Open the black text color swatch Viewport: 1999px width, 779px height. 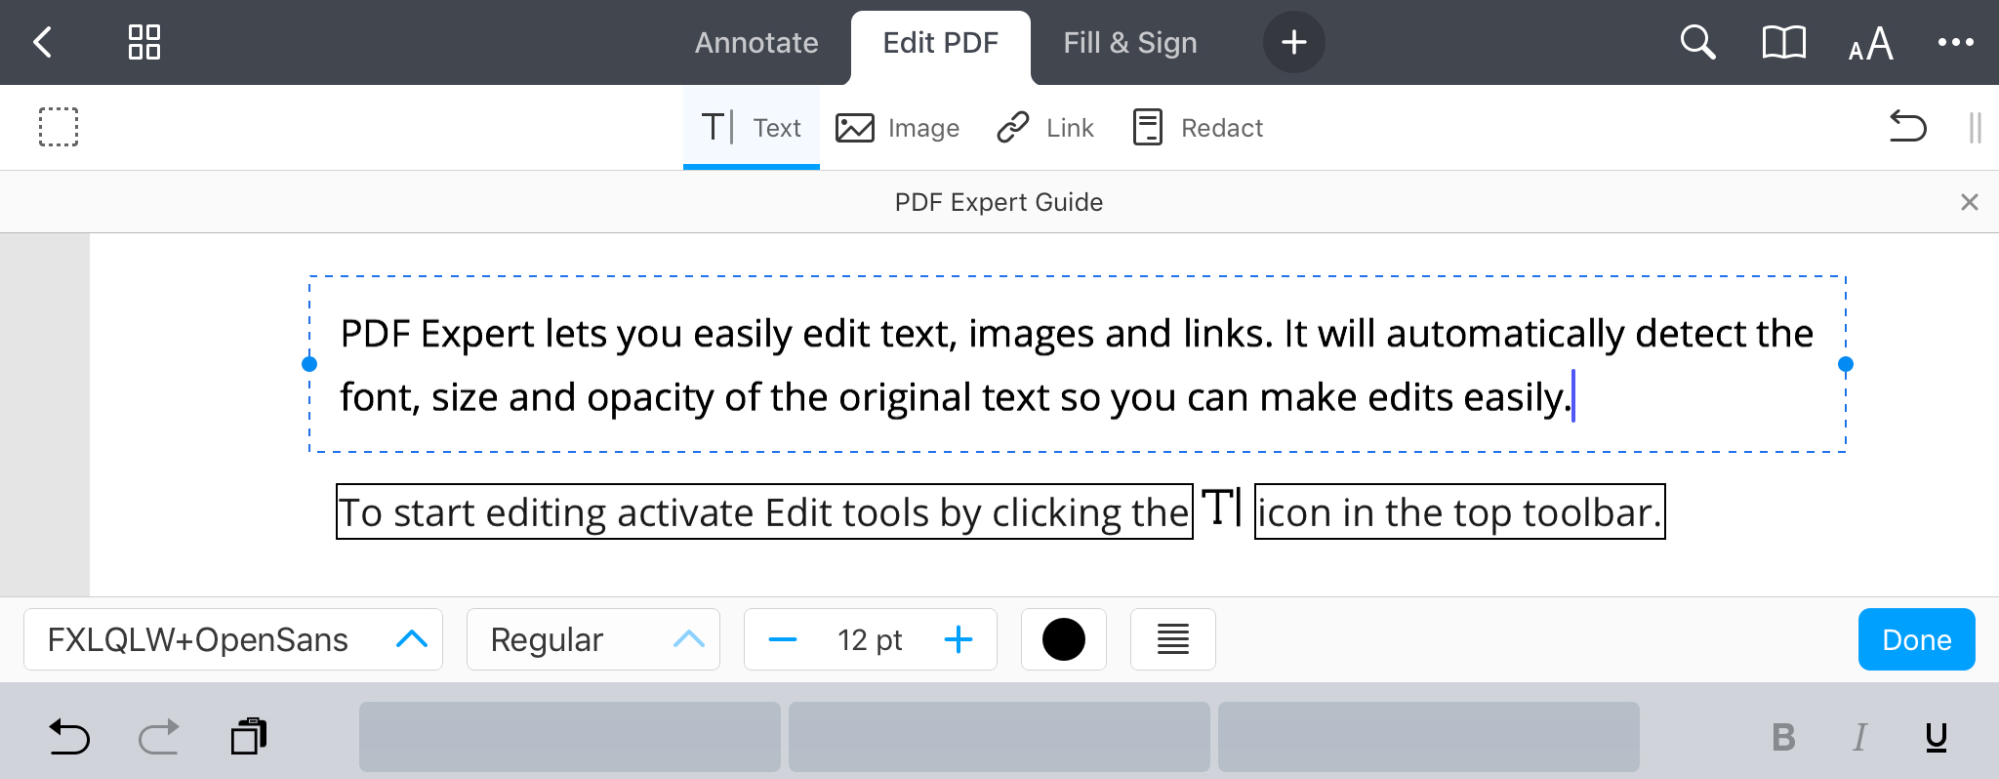pos(1064,639)
